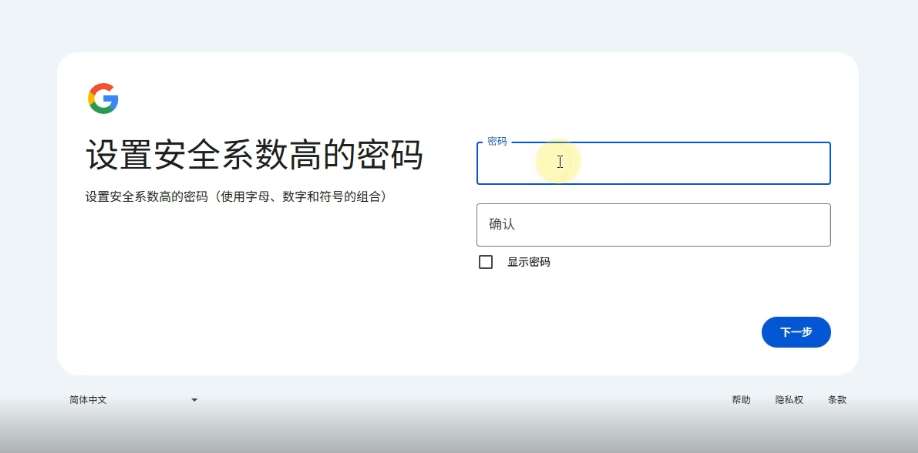
Task: Click the 简体中文 language text
Action: pyautogui.click(x=88, y=400)
